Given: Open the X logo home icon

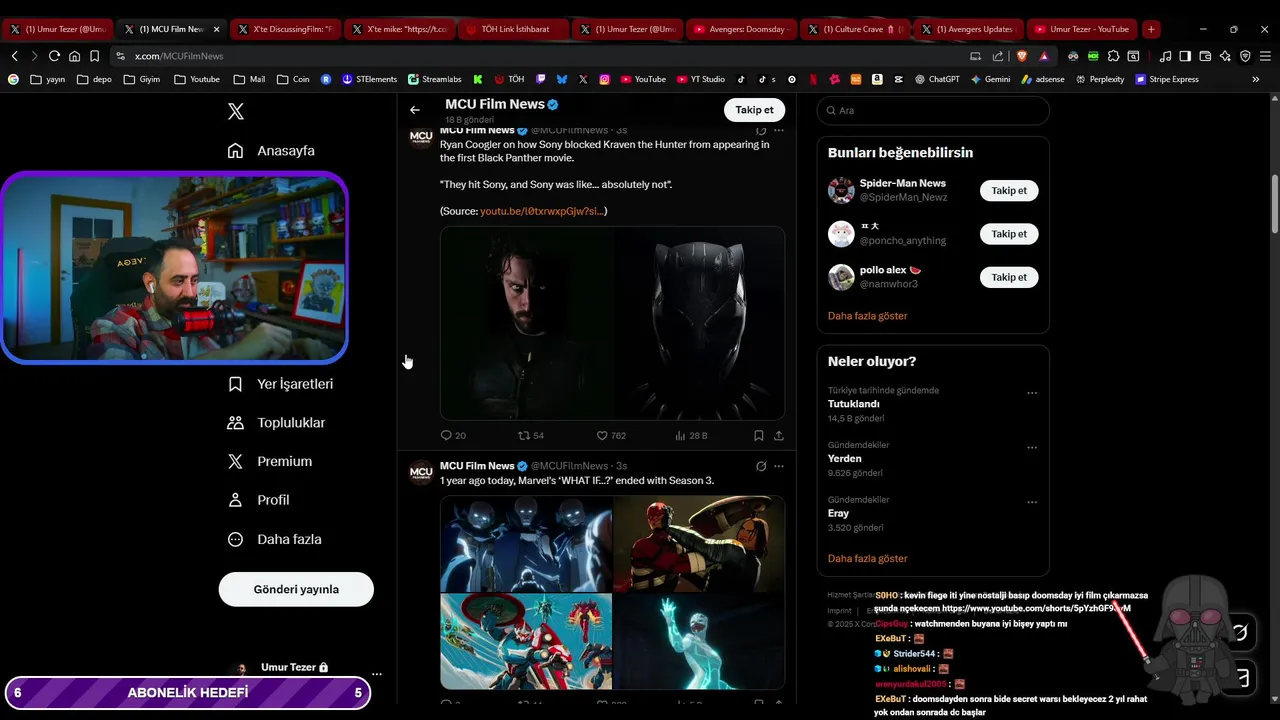Looking at the screenshot, I should 236,112.
